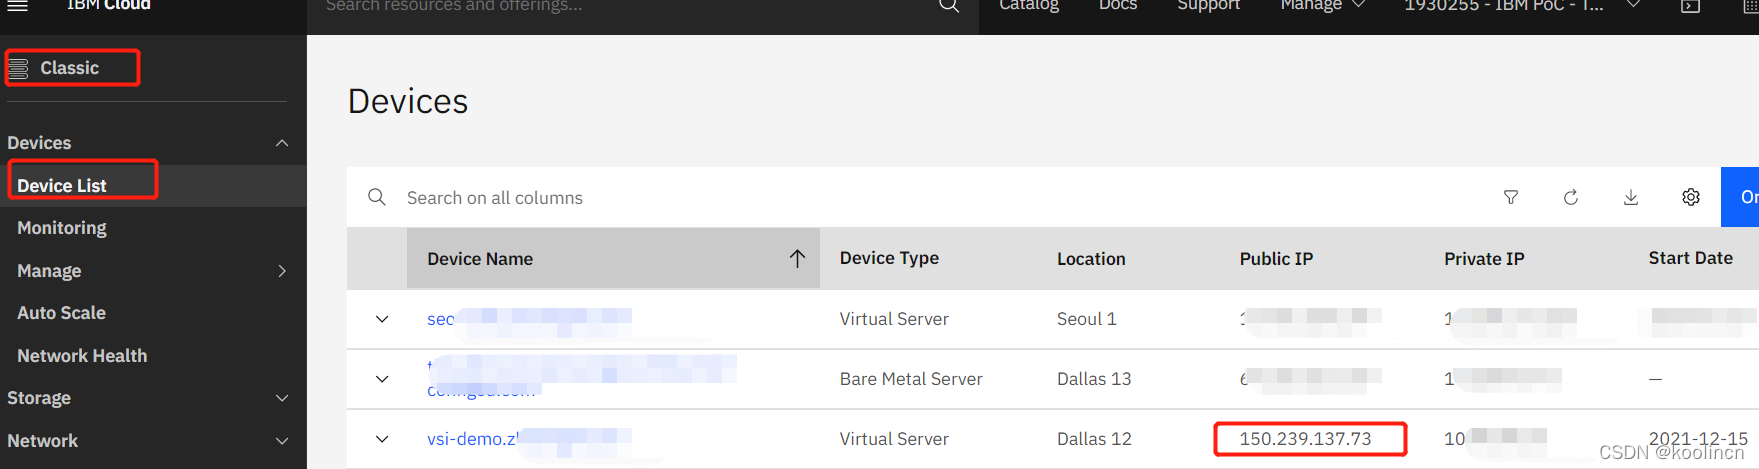
Task: Sort by the Location column header
Action: pos(1091,259)
